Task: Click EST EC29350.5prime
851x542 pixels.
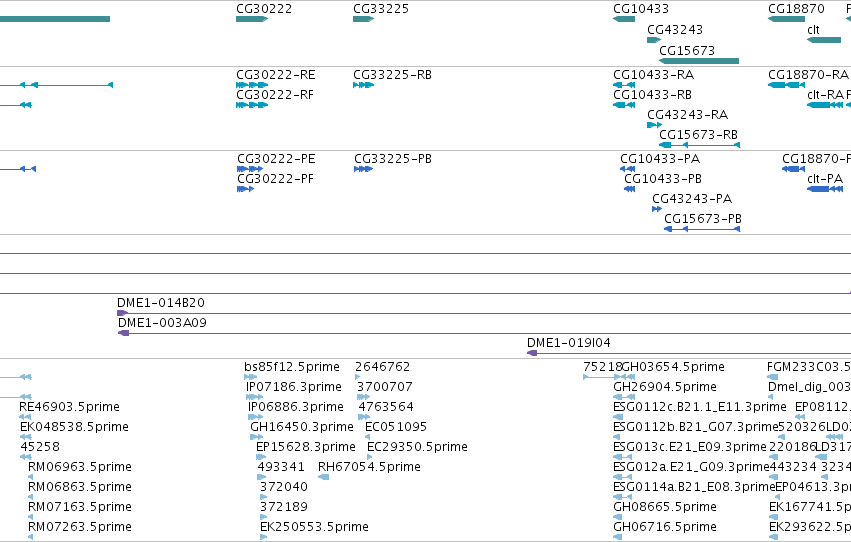Action: pyautogui.click(x=417, y=447)
